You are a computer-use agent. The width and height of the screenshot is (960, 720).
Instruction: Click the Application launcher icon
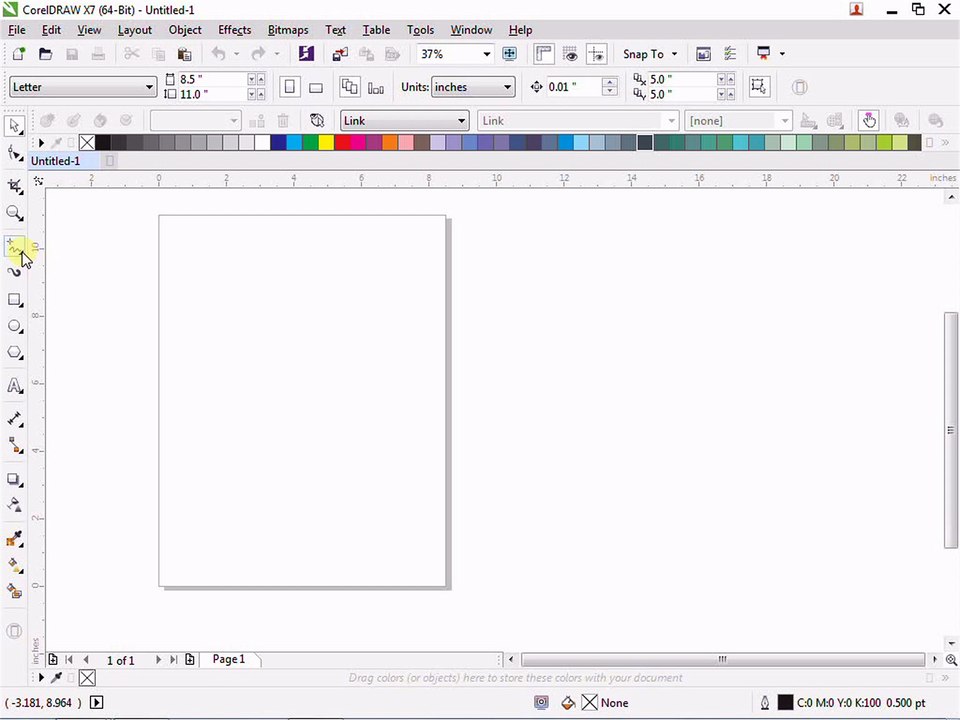tap(763, 54)
